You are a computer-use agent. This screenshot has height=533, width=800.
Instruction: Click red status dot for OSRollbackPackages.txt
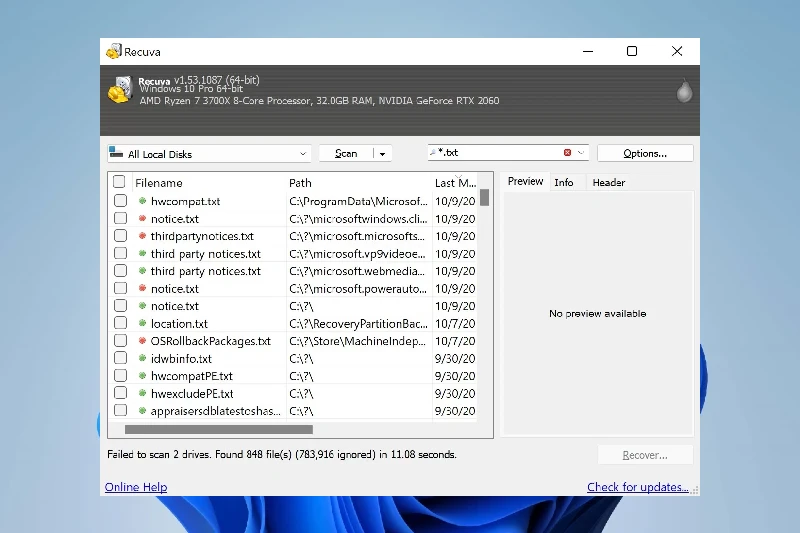coord(142,341)
